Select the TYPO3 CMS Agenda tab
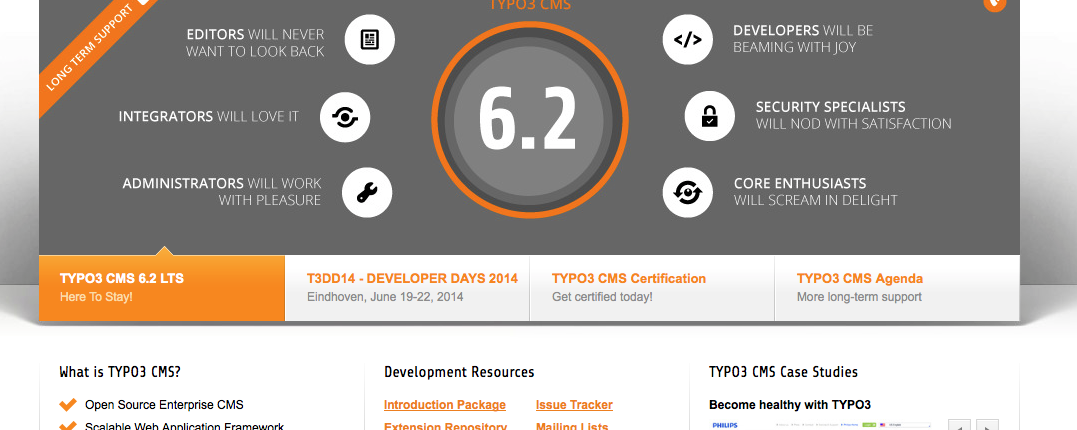1077x430 pixels. [x=897, y=288]
